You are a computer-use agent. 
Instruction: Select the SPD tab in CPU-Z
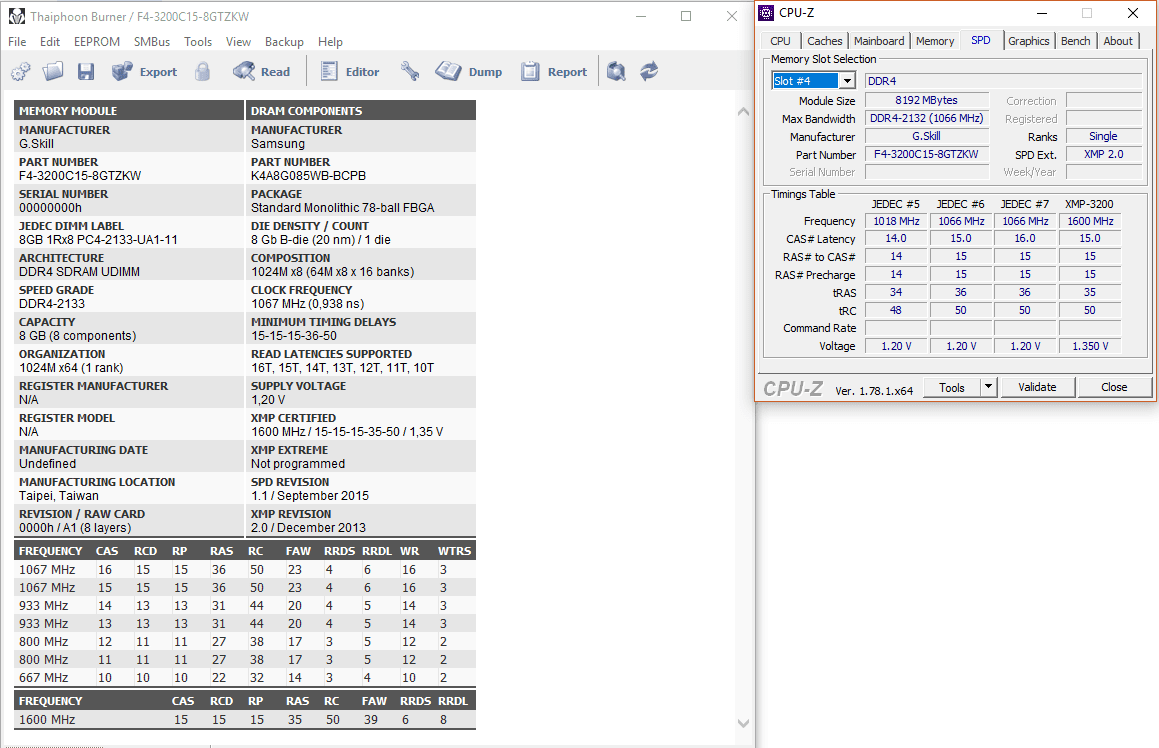(x=981, y=40)
